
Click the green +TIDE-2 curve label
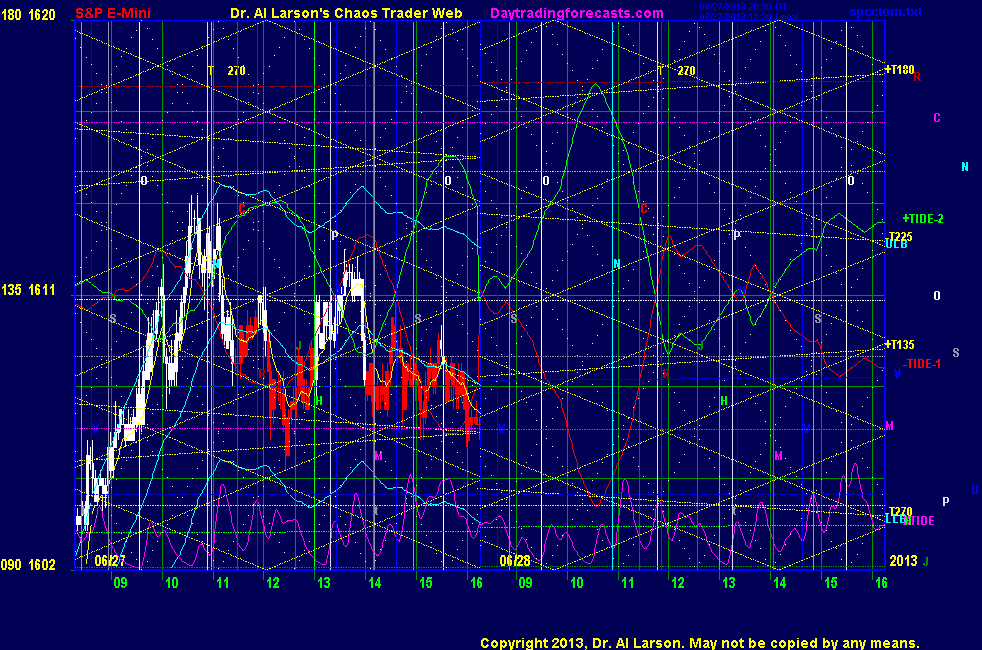(922, 218)
